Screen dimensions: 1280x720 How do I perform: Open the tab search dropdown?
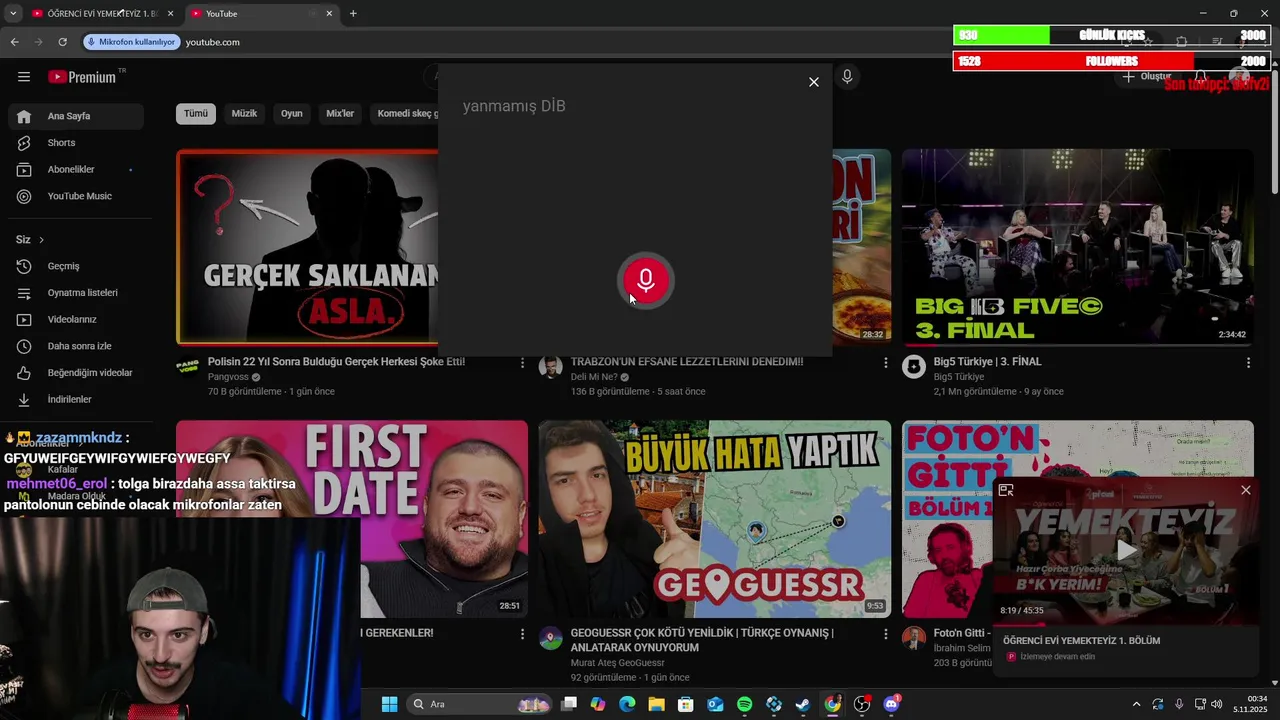tap(12, 14)
